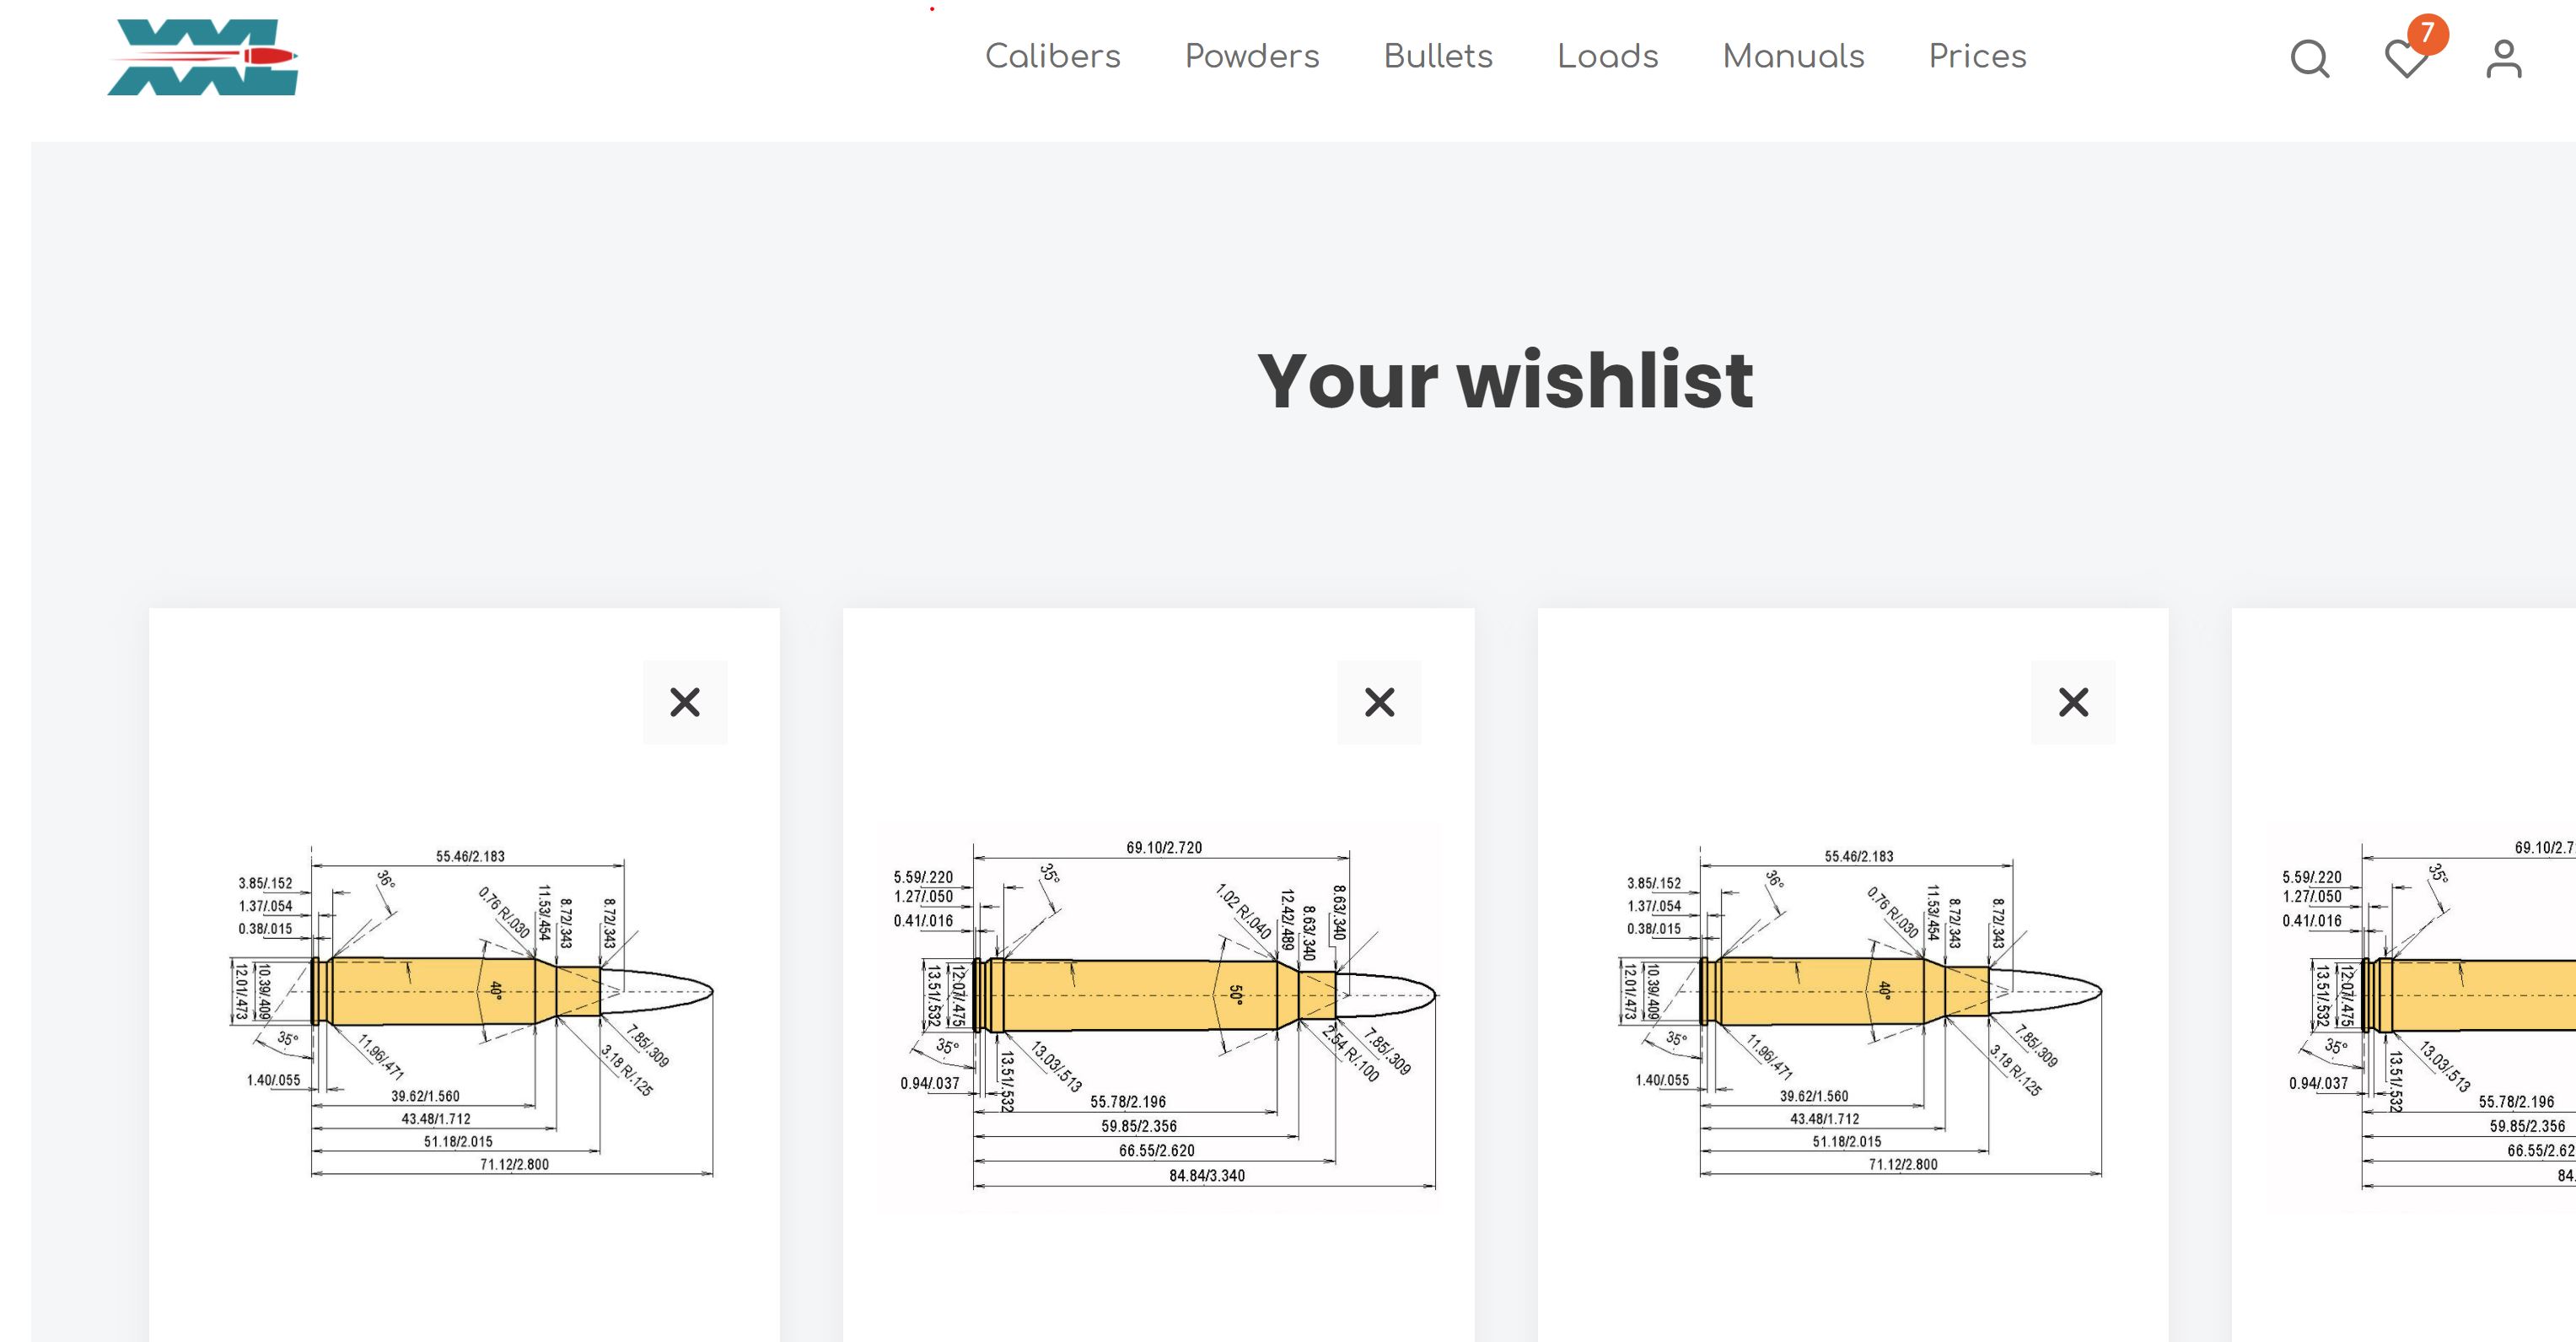Open the Bullets menu
The image size is (2576, 1342).
(x=1438, y=56)
